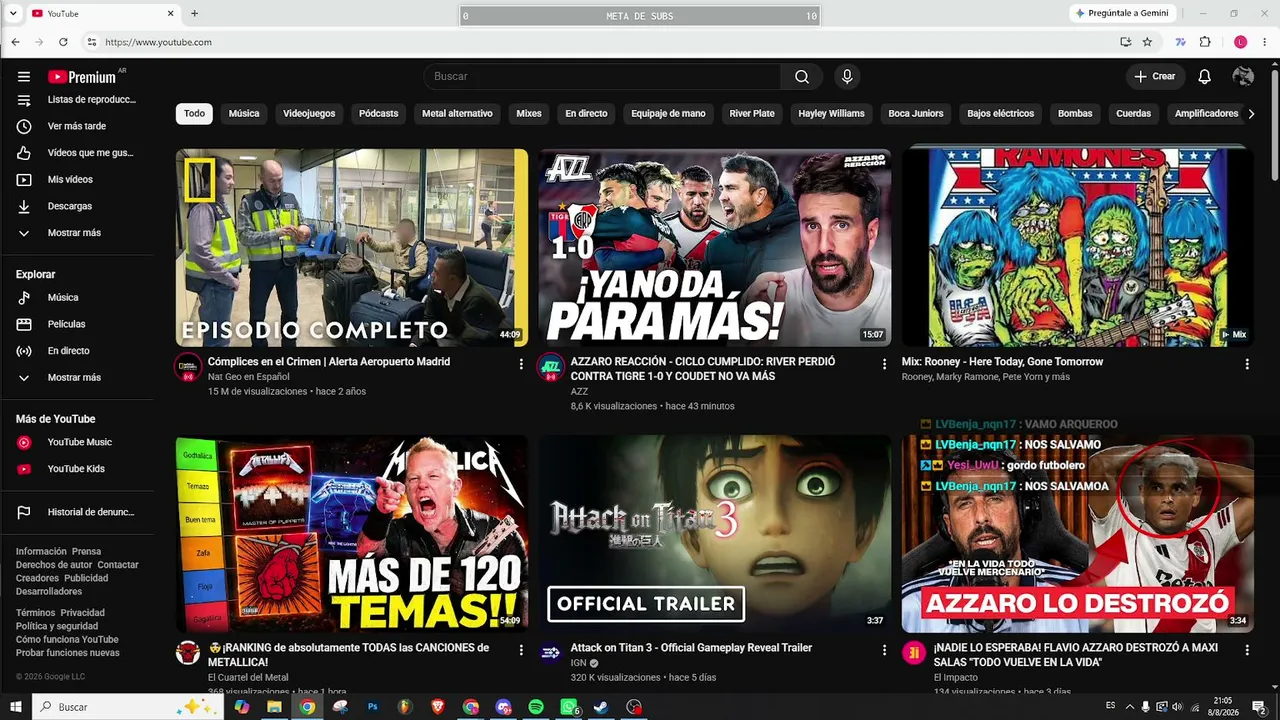The height and width of the screenshot is (720, 1280).
Task: Open options menu for Cómplices en el Crimen video
Action: 521,364
